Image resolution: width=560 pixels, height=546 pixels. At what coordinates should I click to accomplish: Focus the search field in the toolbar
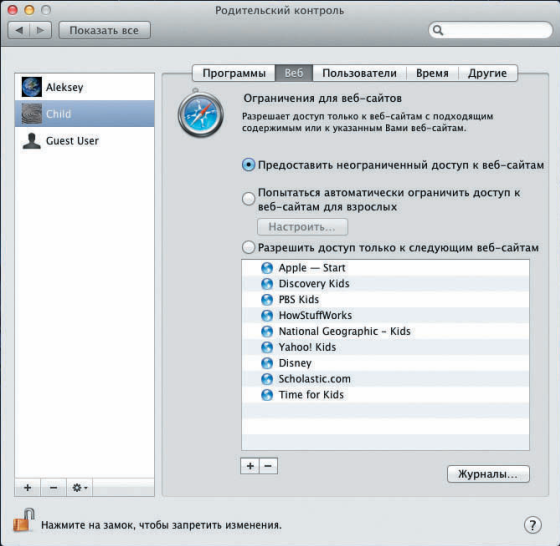[x=490, y=30]
